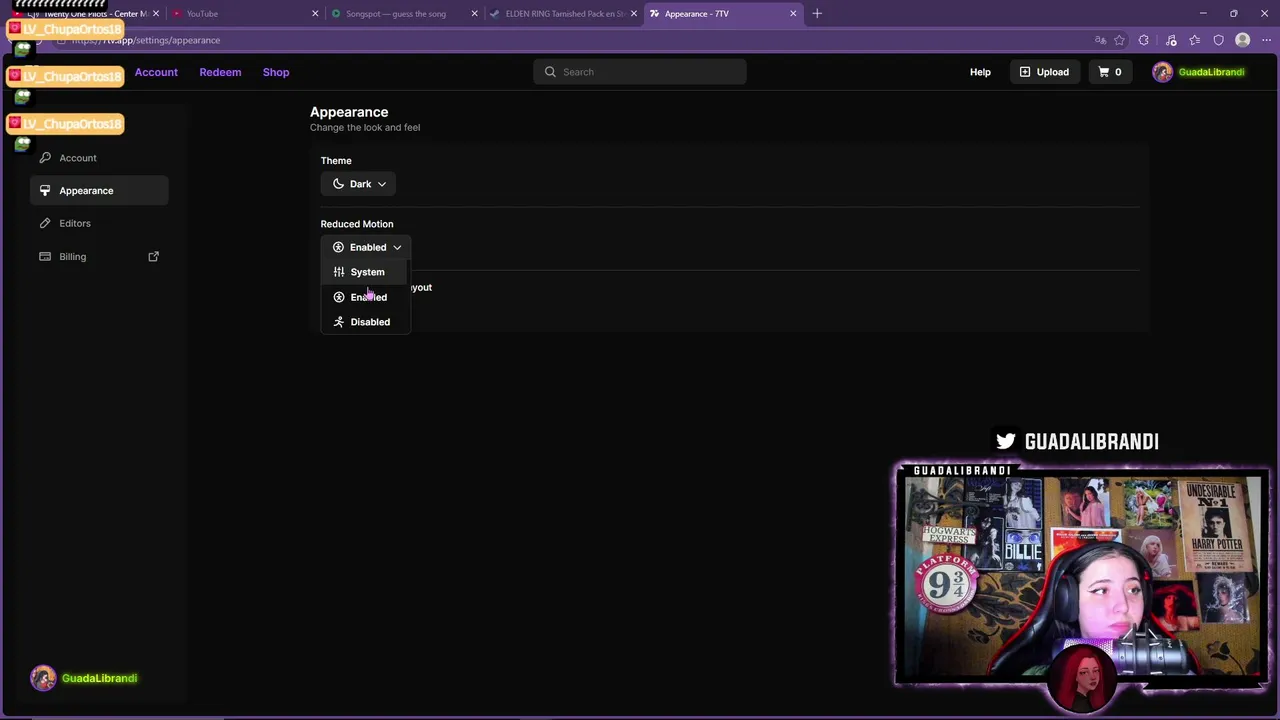Select Disabled in the Reduced Motion list
Image resolution: width=1280 pixels, height=720 pixels.
click(366, 322)
